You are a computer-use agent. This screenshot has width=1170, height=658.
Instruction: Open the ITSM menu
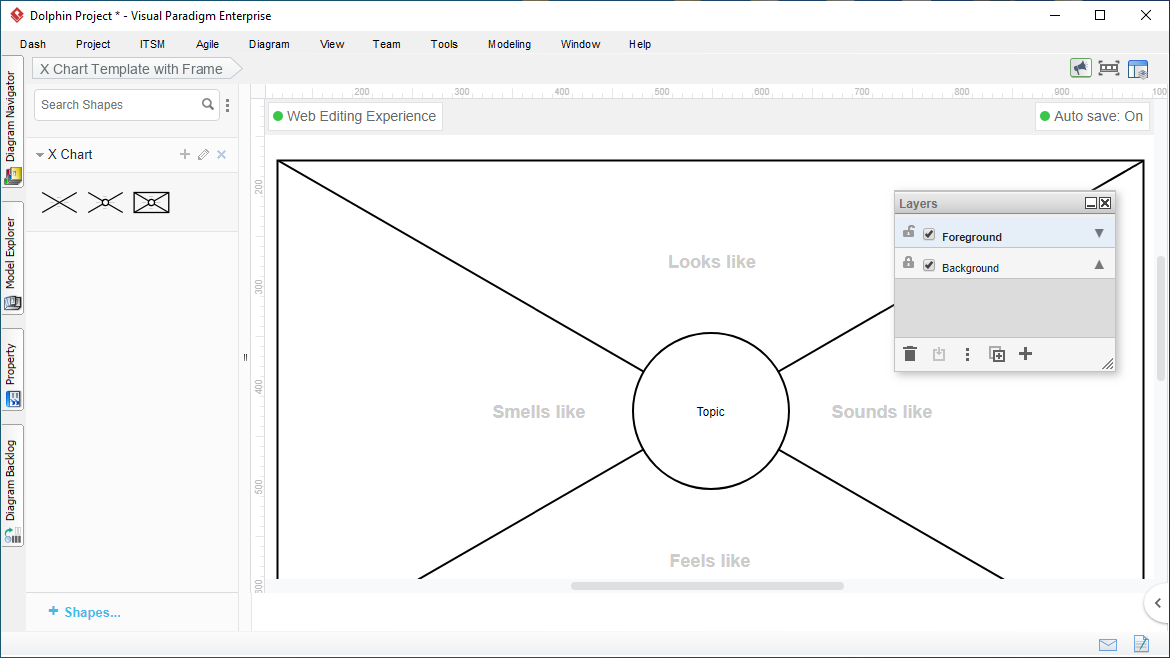pos(152,44)
